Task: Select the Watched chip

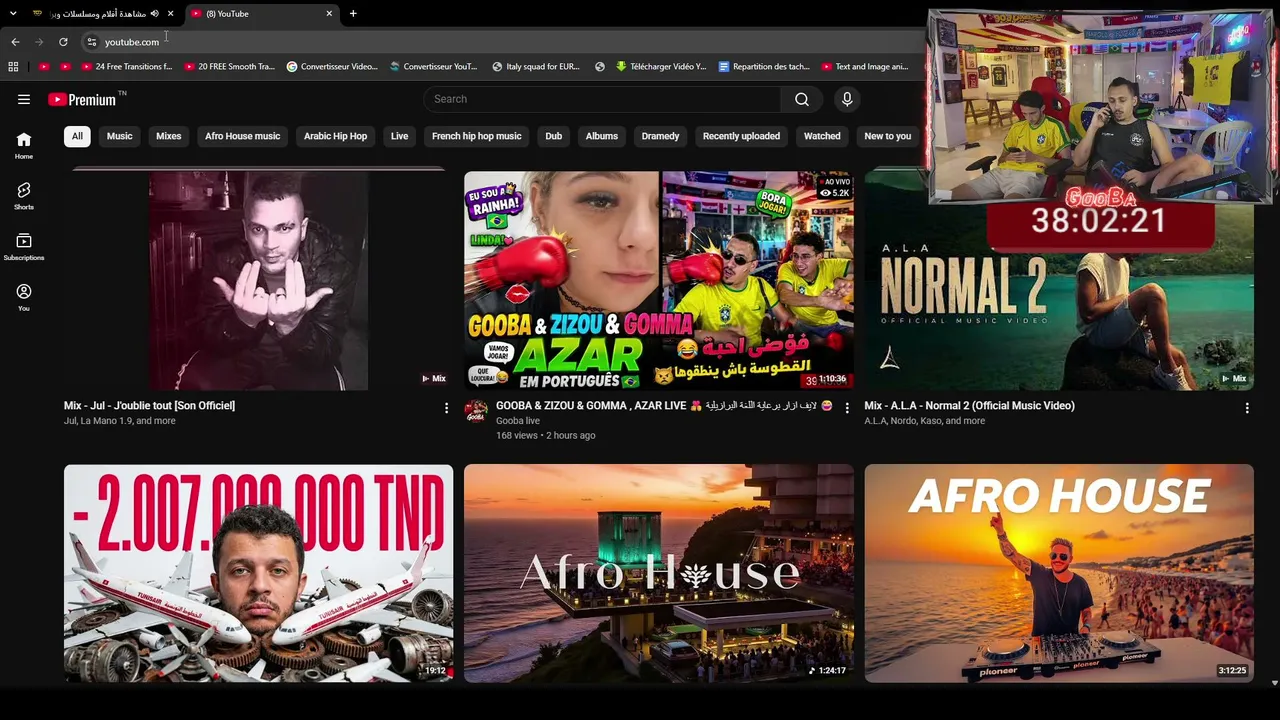Action: tap(822, 136)
